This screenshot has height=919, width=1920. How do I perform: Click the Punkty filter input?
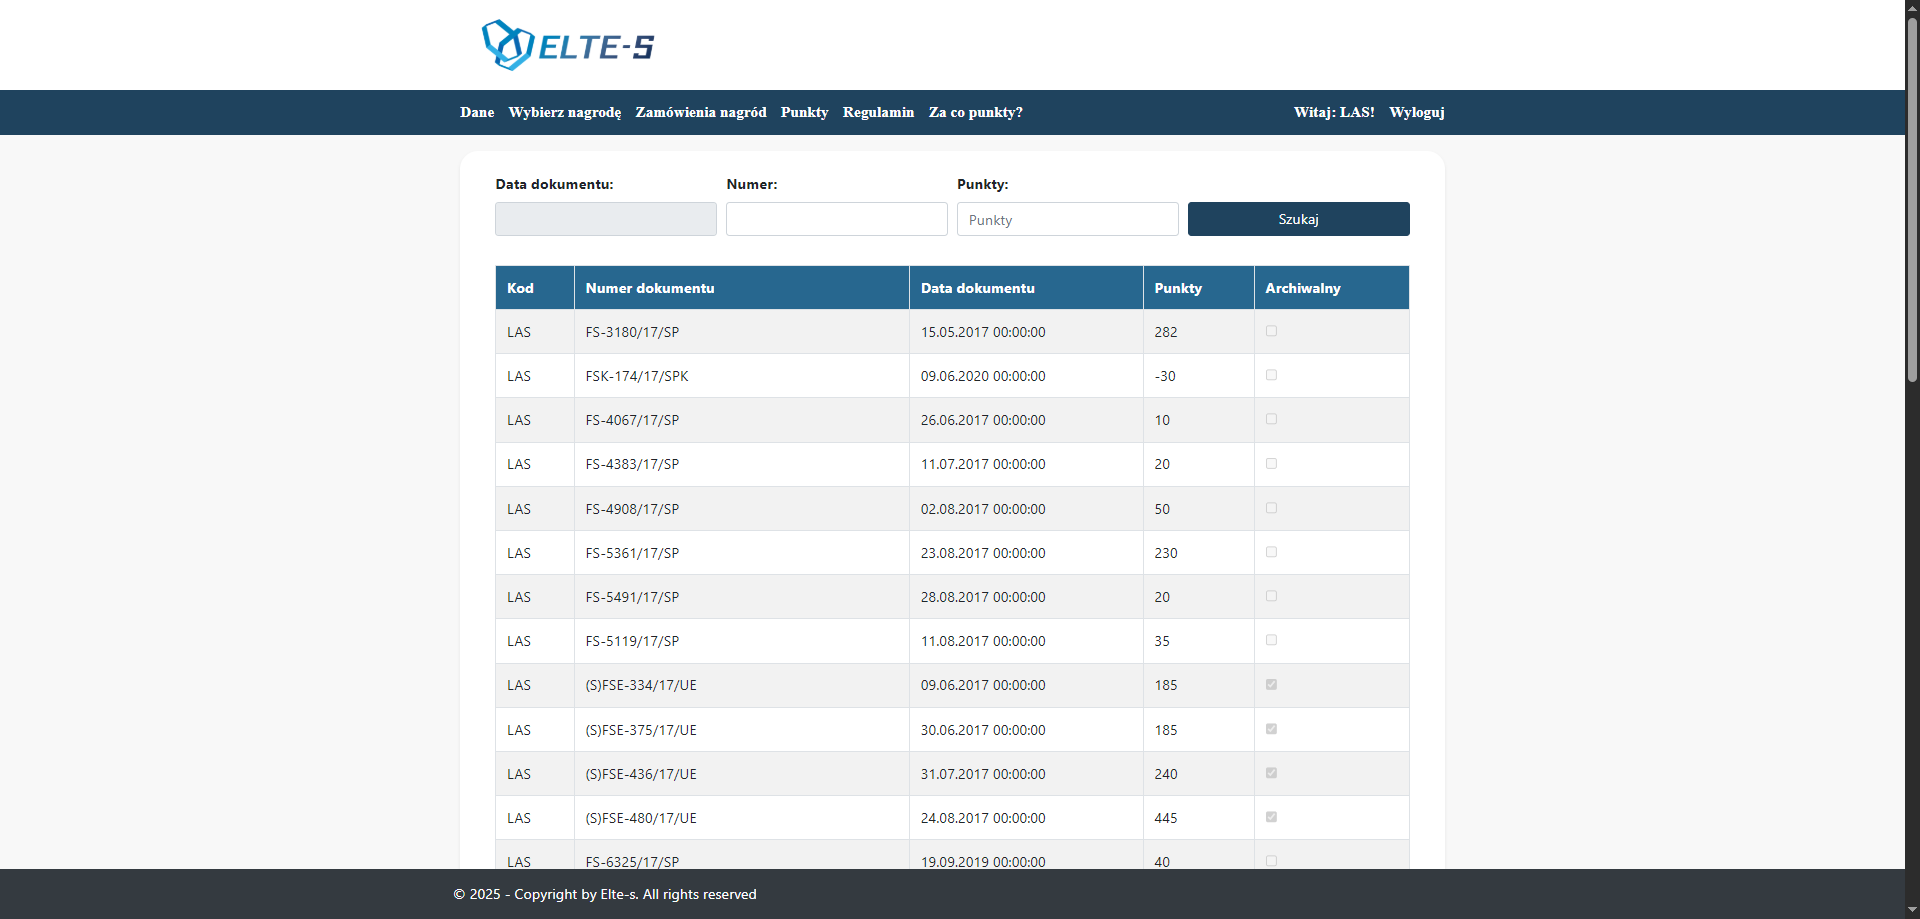[x=1067, y=219]
